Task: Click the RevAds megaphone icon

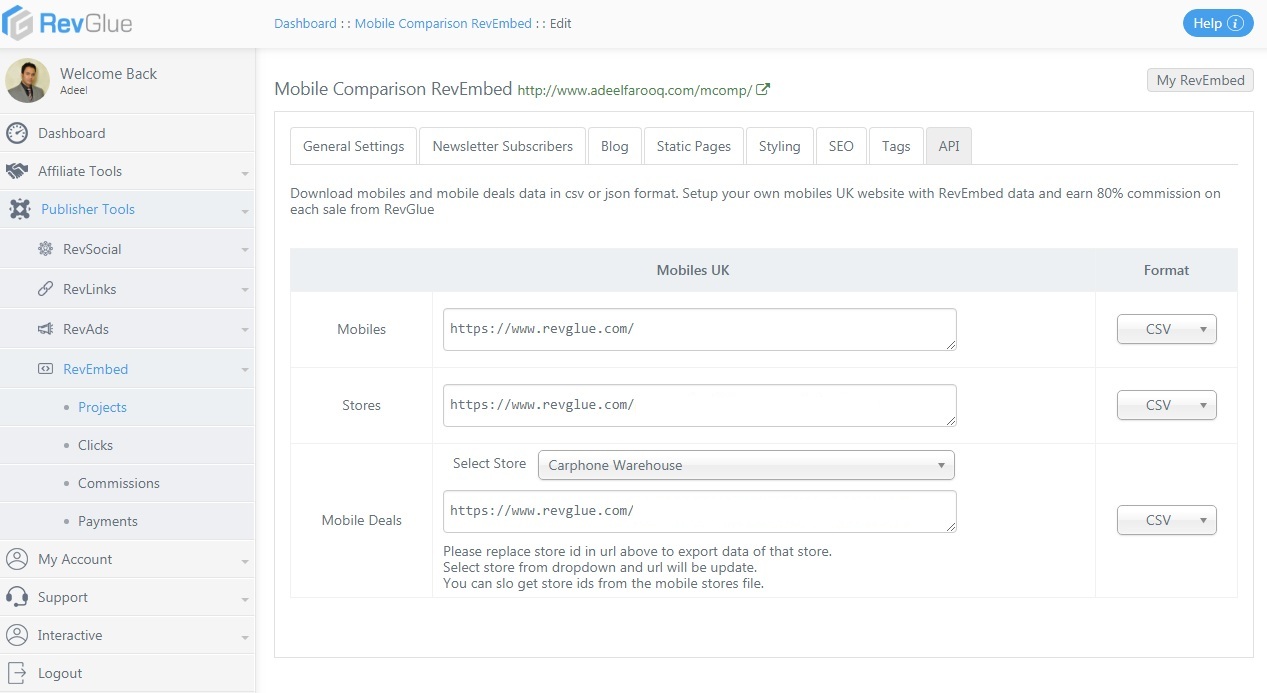Action: (x=45, y=329)
